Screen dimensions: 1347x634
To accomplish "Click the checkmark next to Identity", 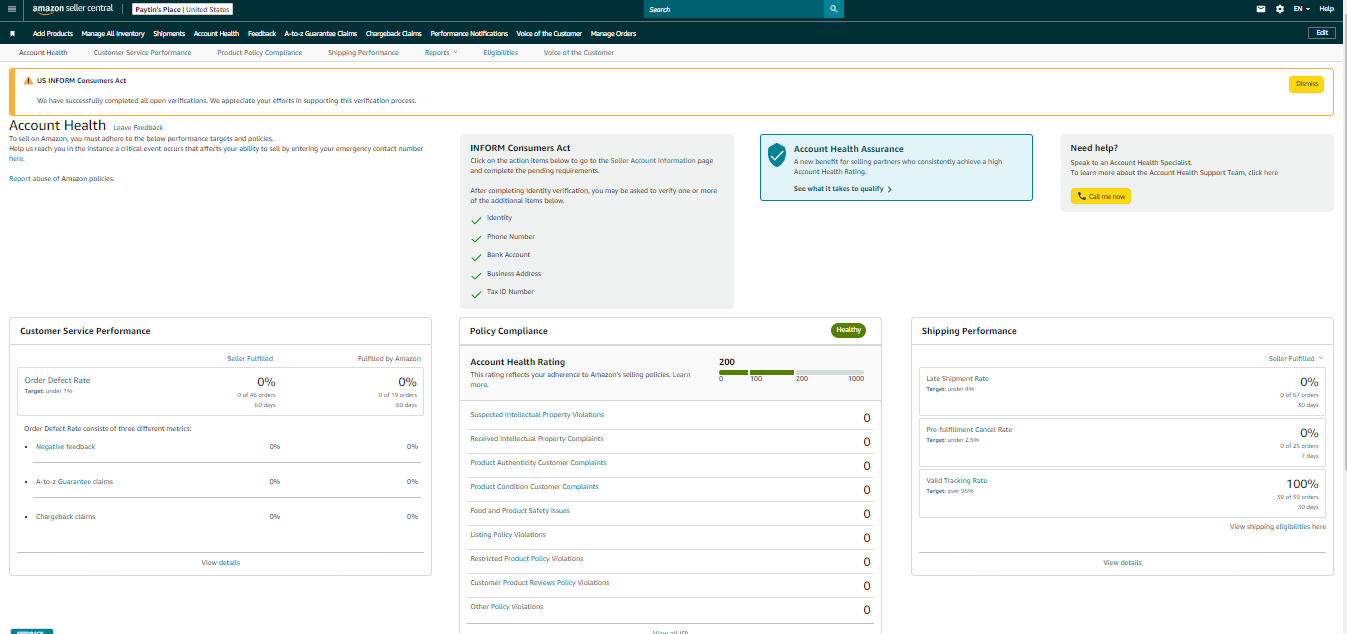I will click(476, 219).
